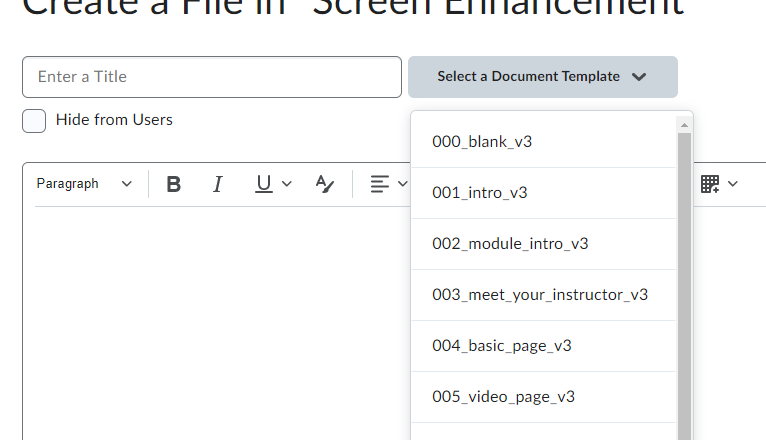
Task: Choose the 000_blank_v3 template
Action: (482, 142)
